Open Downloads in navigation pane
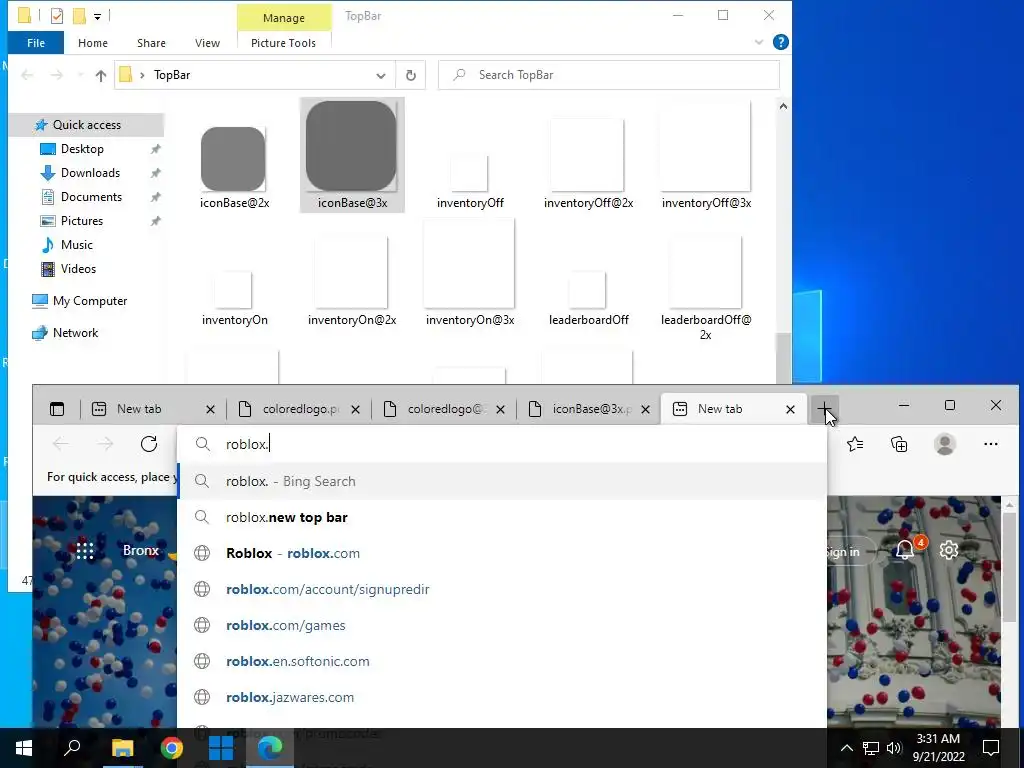1024x768 pixels. click(90, 173)
